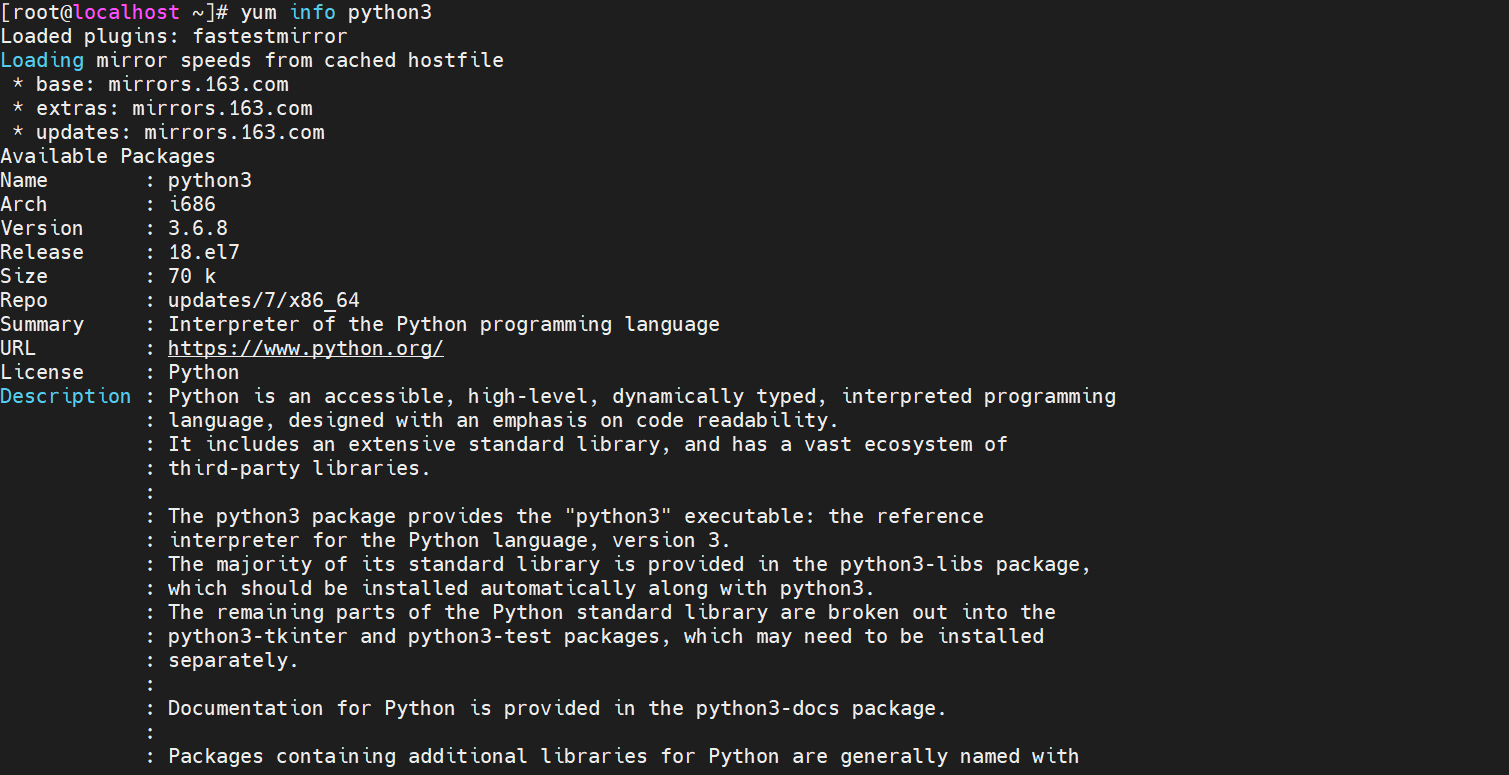The height and width of the screenshot is (775, 1509).
Task: Select the version value 3.6.8
Action: 198,228
